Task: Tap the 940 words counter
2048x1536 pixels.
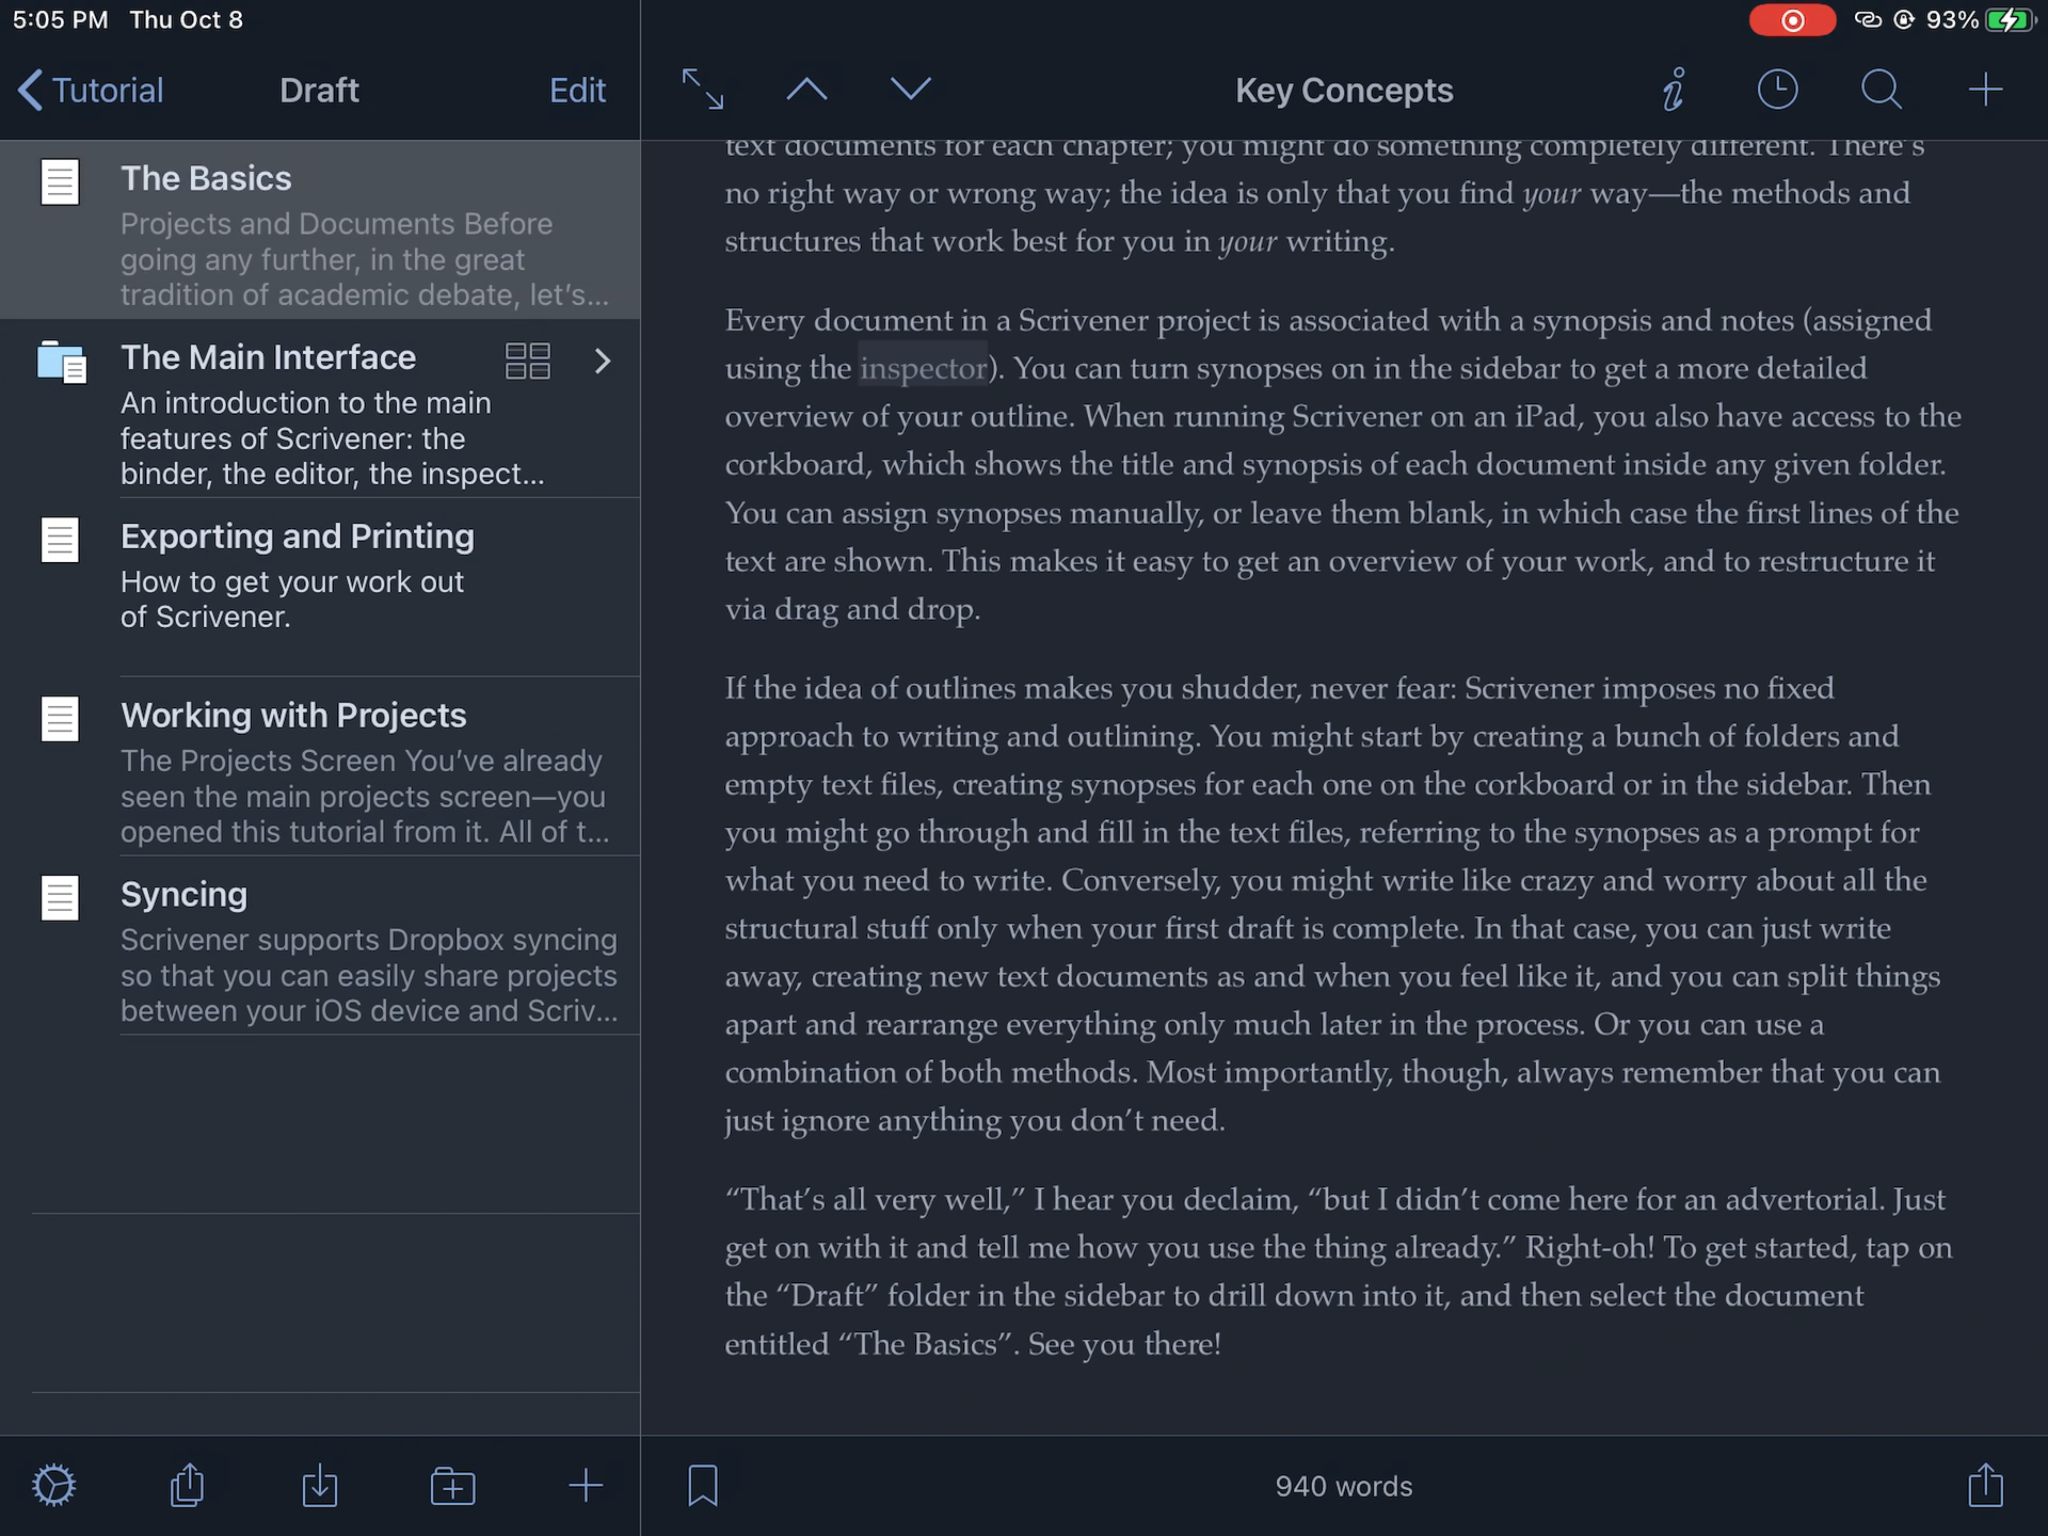Action: coord(1343,1486)
